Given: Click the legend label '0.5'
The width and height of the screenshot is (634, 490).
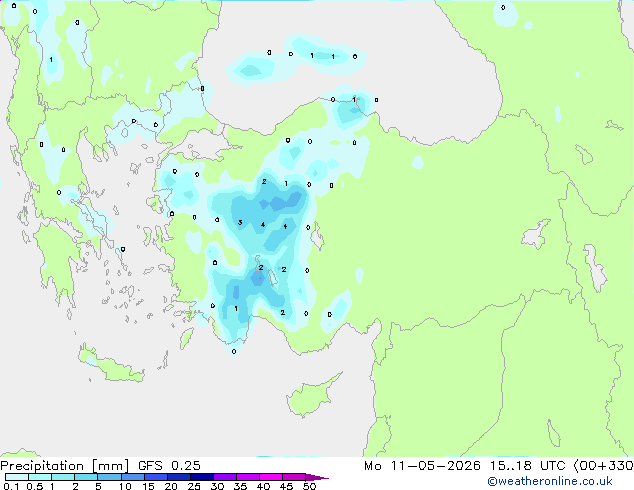Looking at the screenshot, I should (35, 486).
